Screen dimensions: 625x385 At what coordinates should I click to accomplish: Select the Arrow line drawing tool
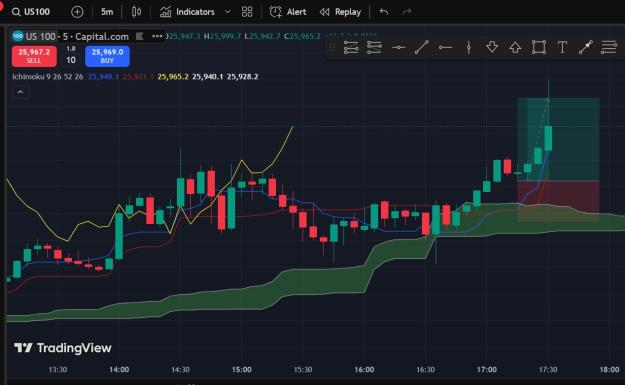click(586, 47)
